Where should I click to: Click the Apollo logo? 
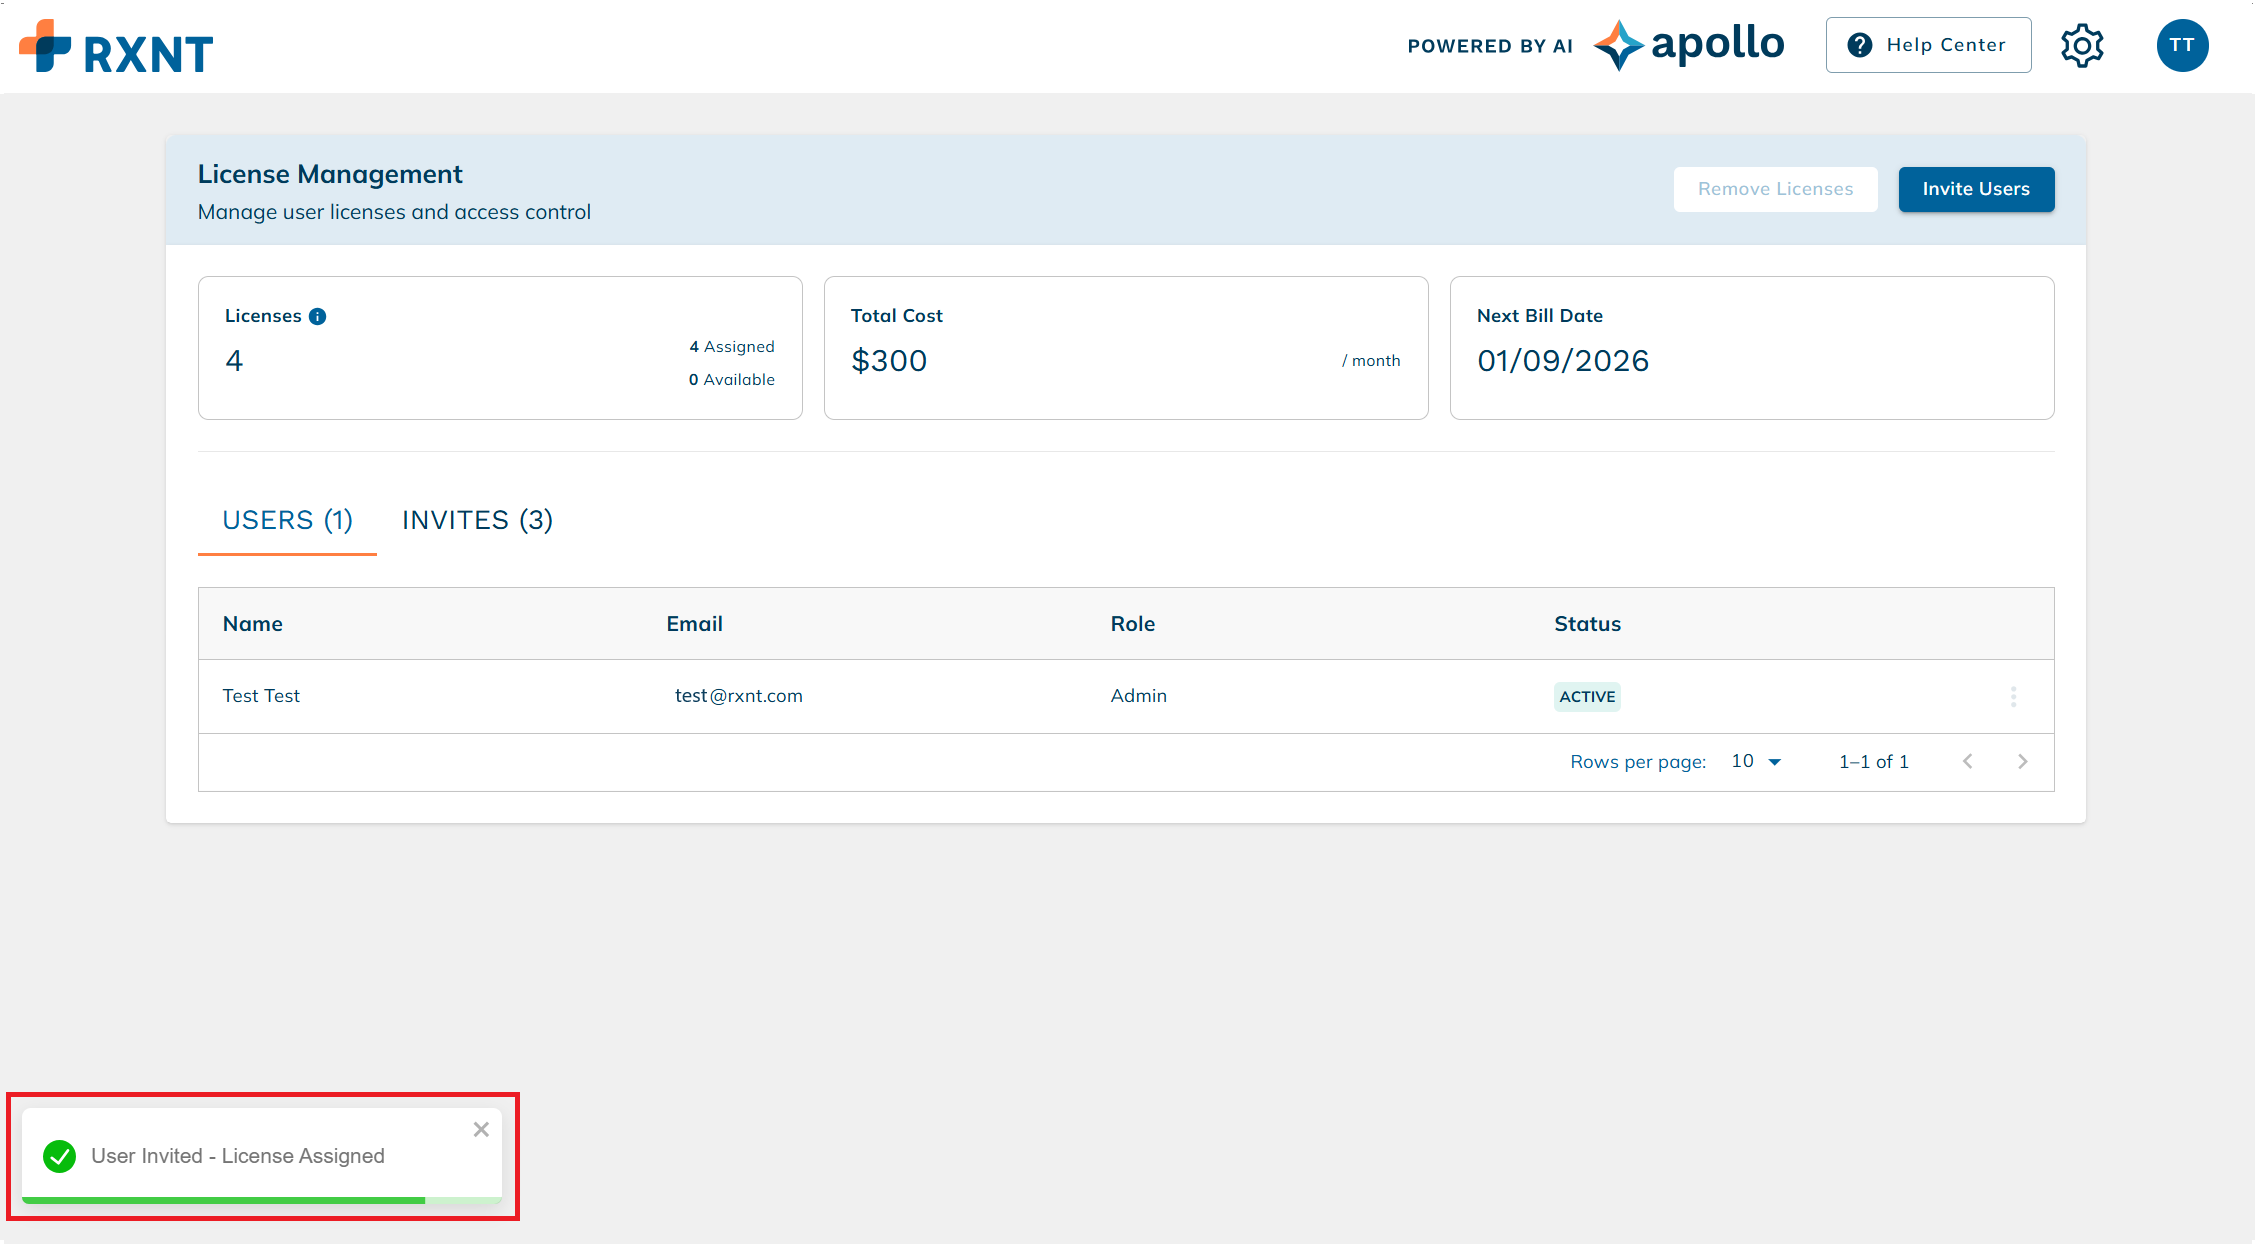[x=1689, y=44]
